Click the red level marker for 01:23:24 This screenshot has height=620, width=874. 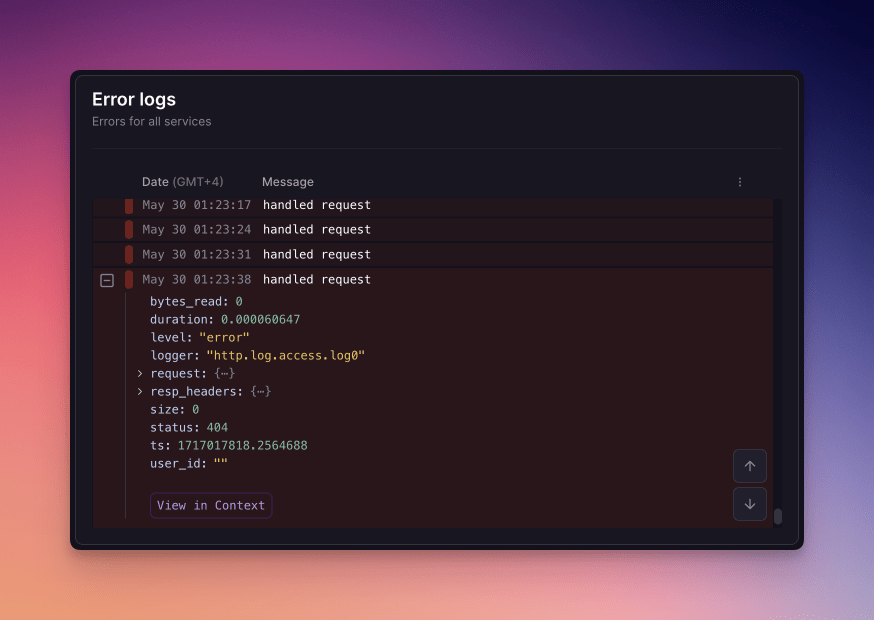(129, 230)
